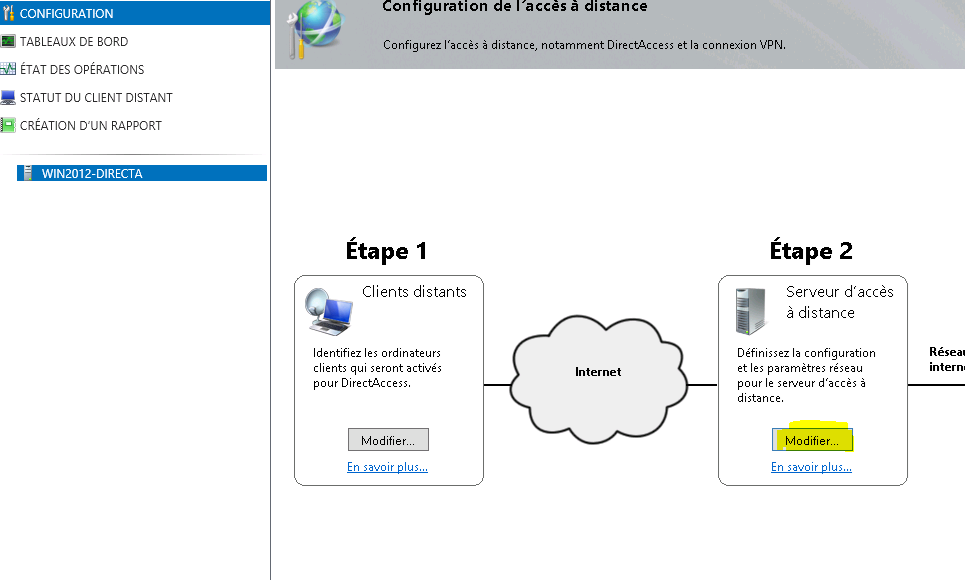
Task: Click the Clients distants title
Action: click(414, 291)
